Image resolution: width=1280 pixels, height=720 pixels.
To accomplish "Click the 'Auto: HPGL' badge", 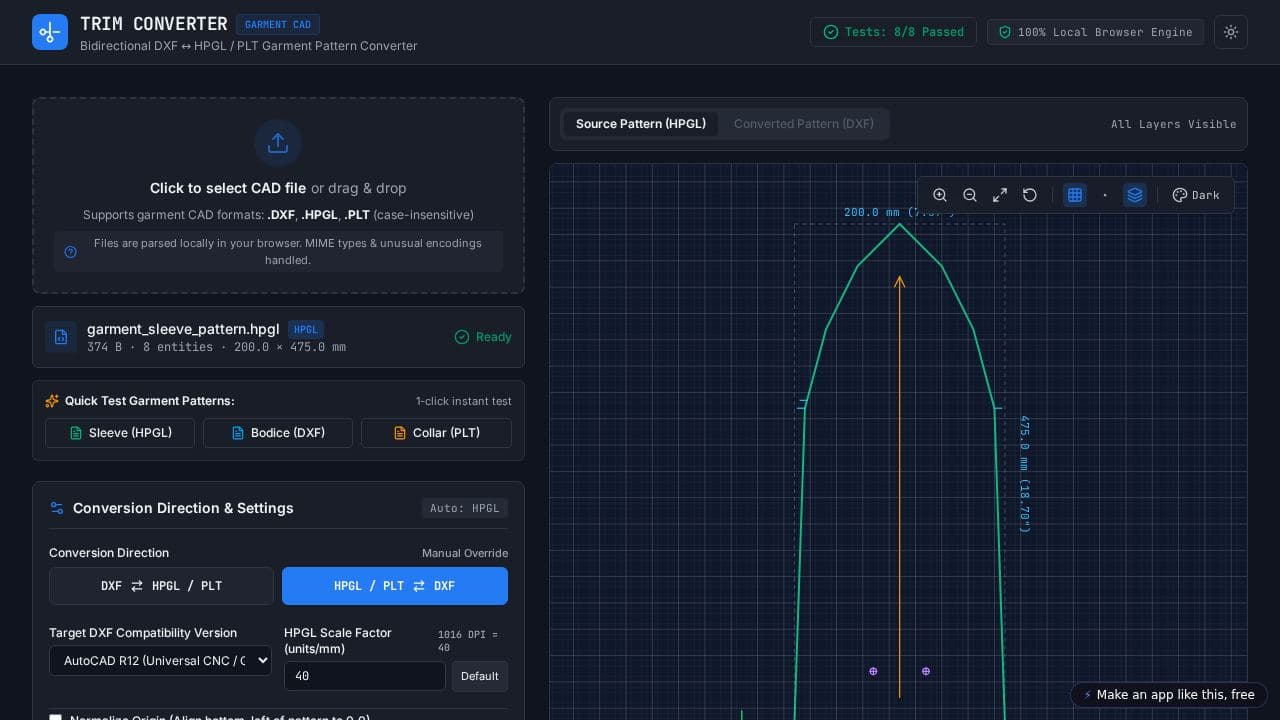I will 465,508.
